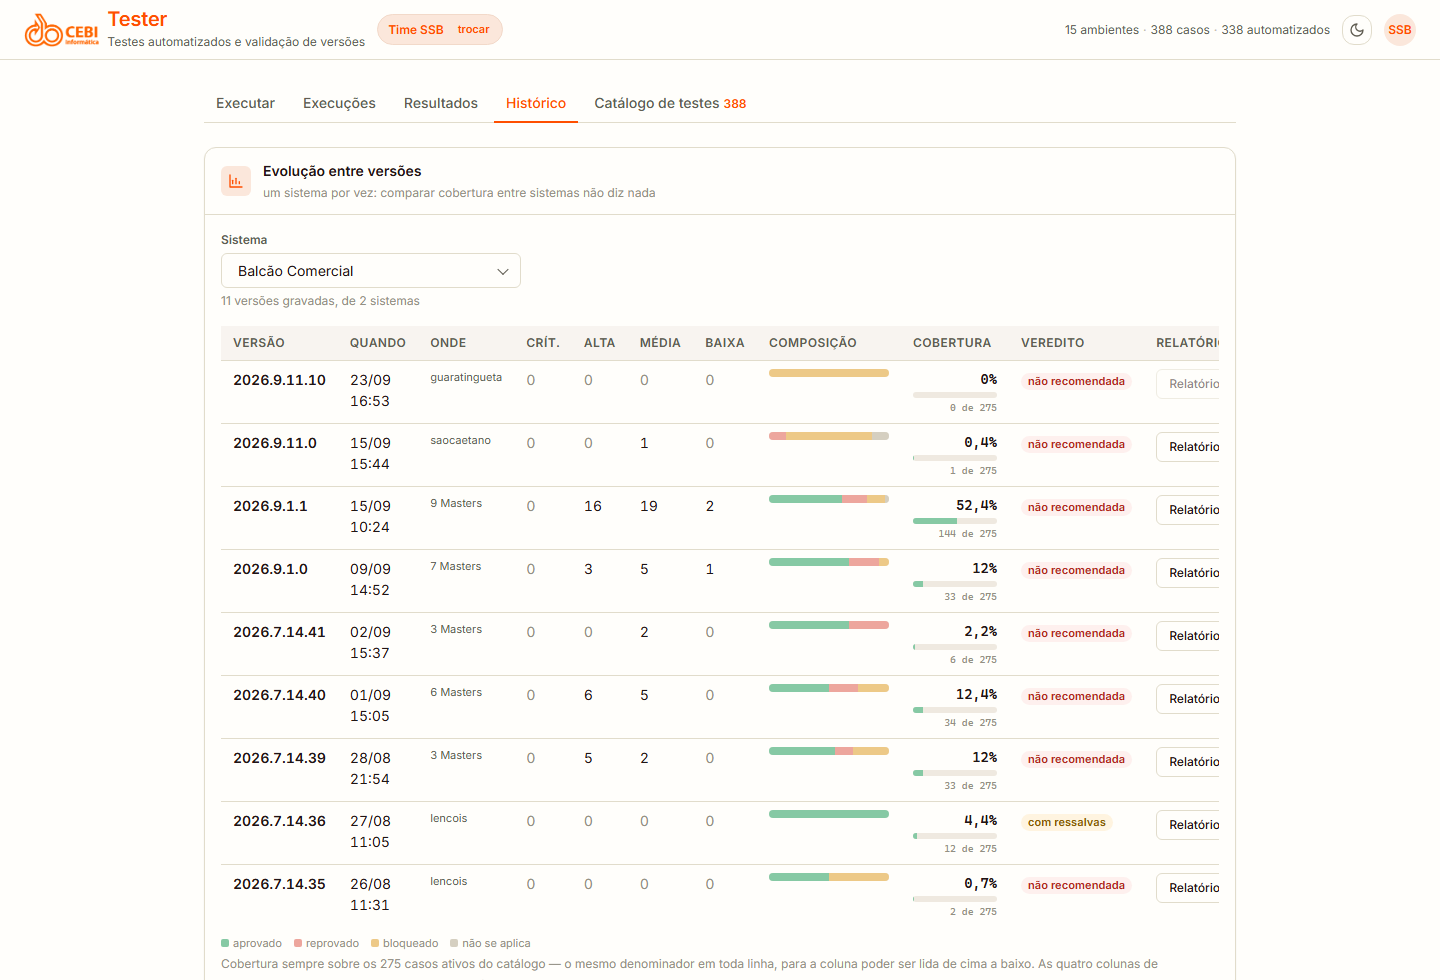Open Relatório for version 2026.7.14.36
Screen dimensions: 1440x980
(1188, 825)
